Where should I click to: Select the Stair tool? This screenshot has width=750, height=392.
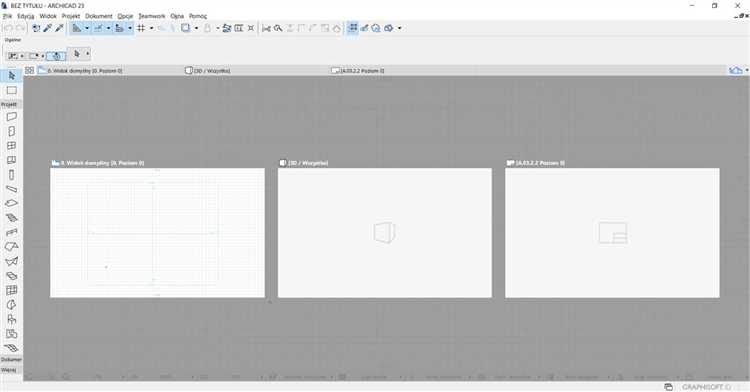(11, 218)
